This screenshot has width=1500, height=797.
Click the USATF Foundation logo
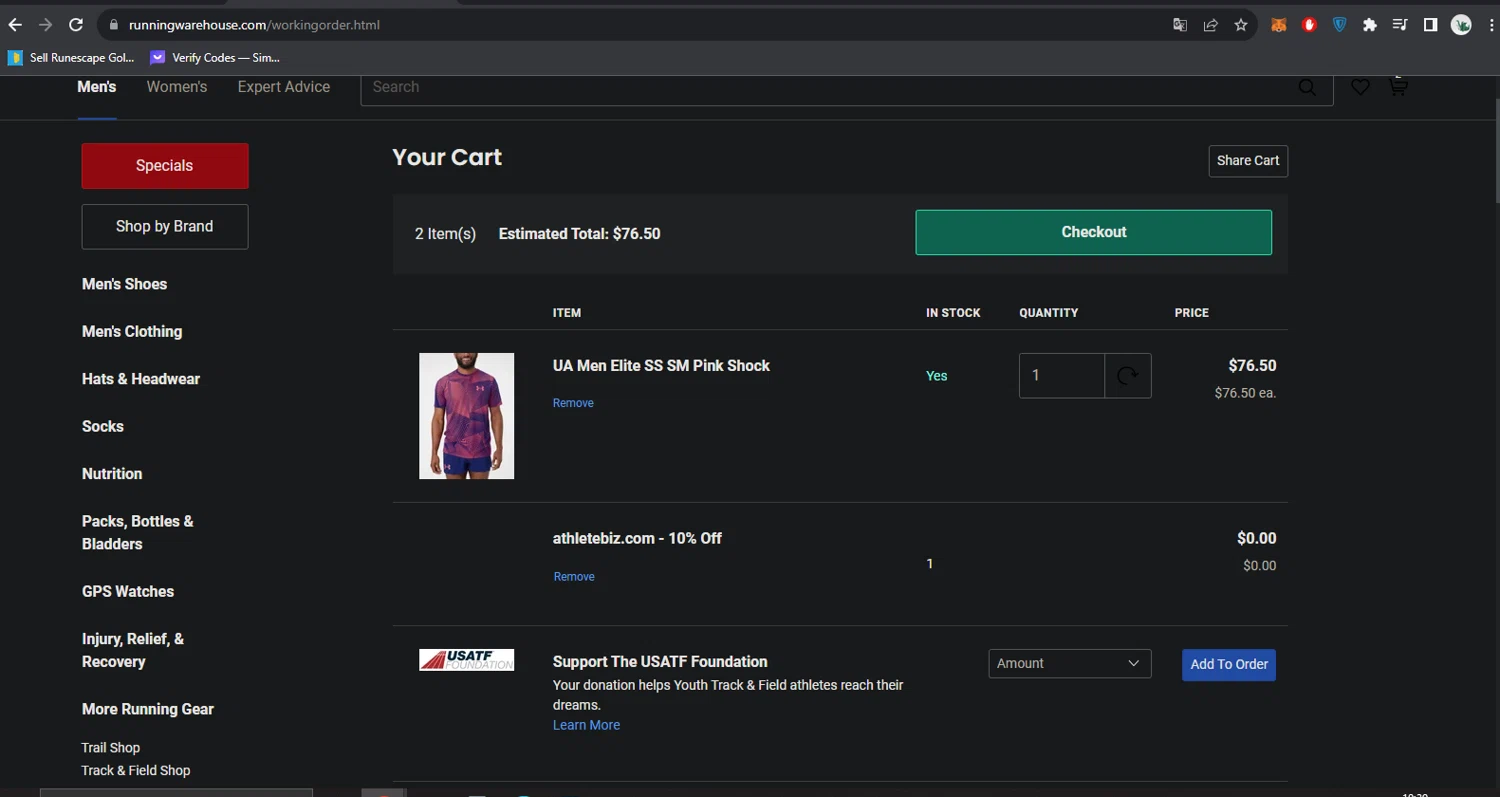point(466,660)
